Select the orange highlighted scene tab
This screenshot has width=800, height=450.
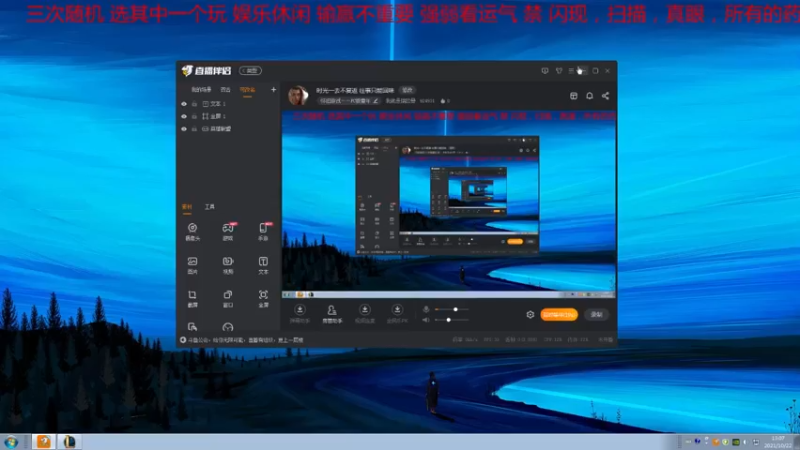click(247, 90)
